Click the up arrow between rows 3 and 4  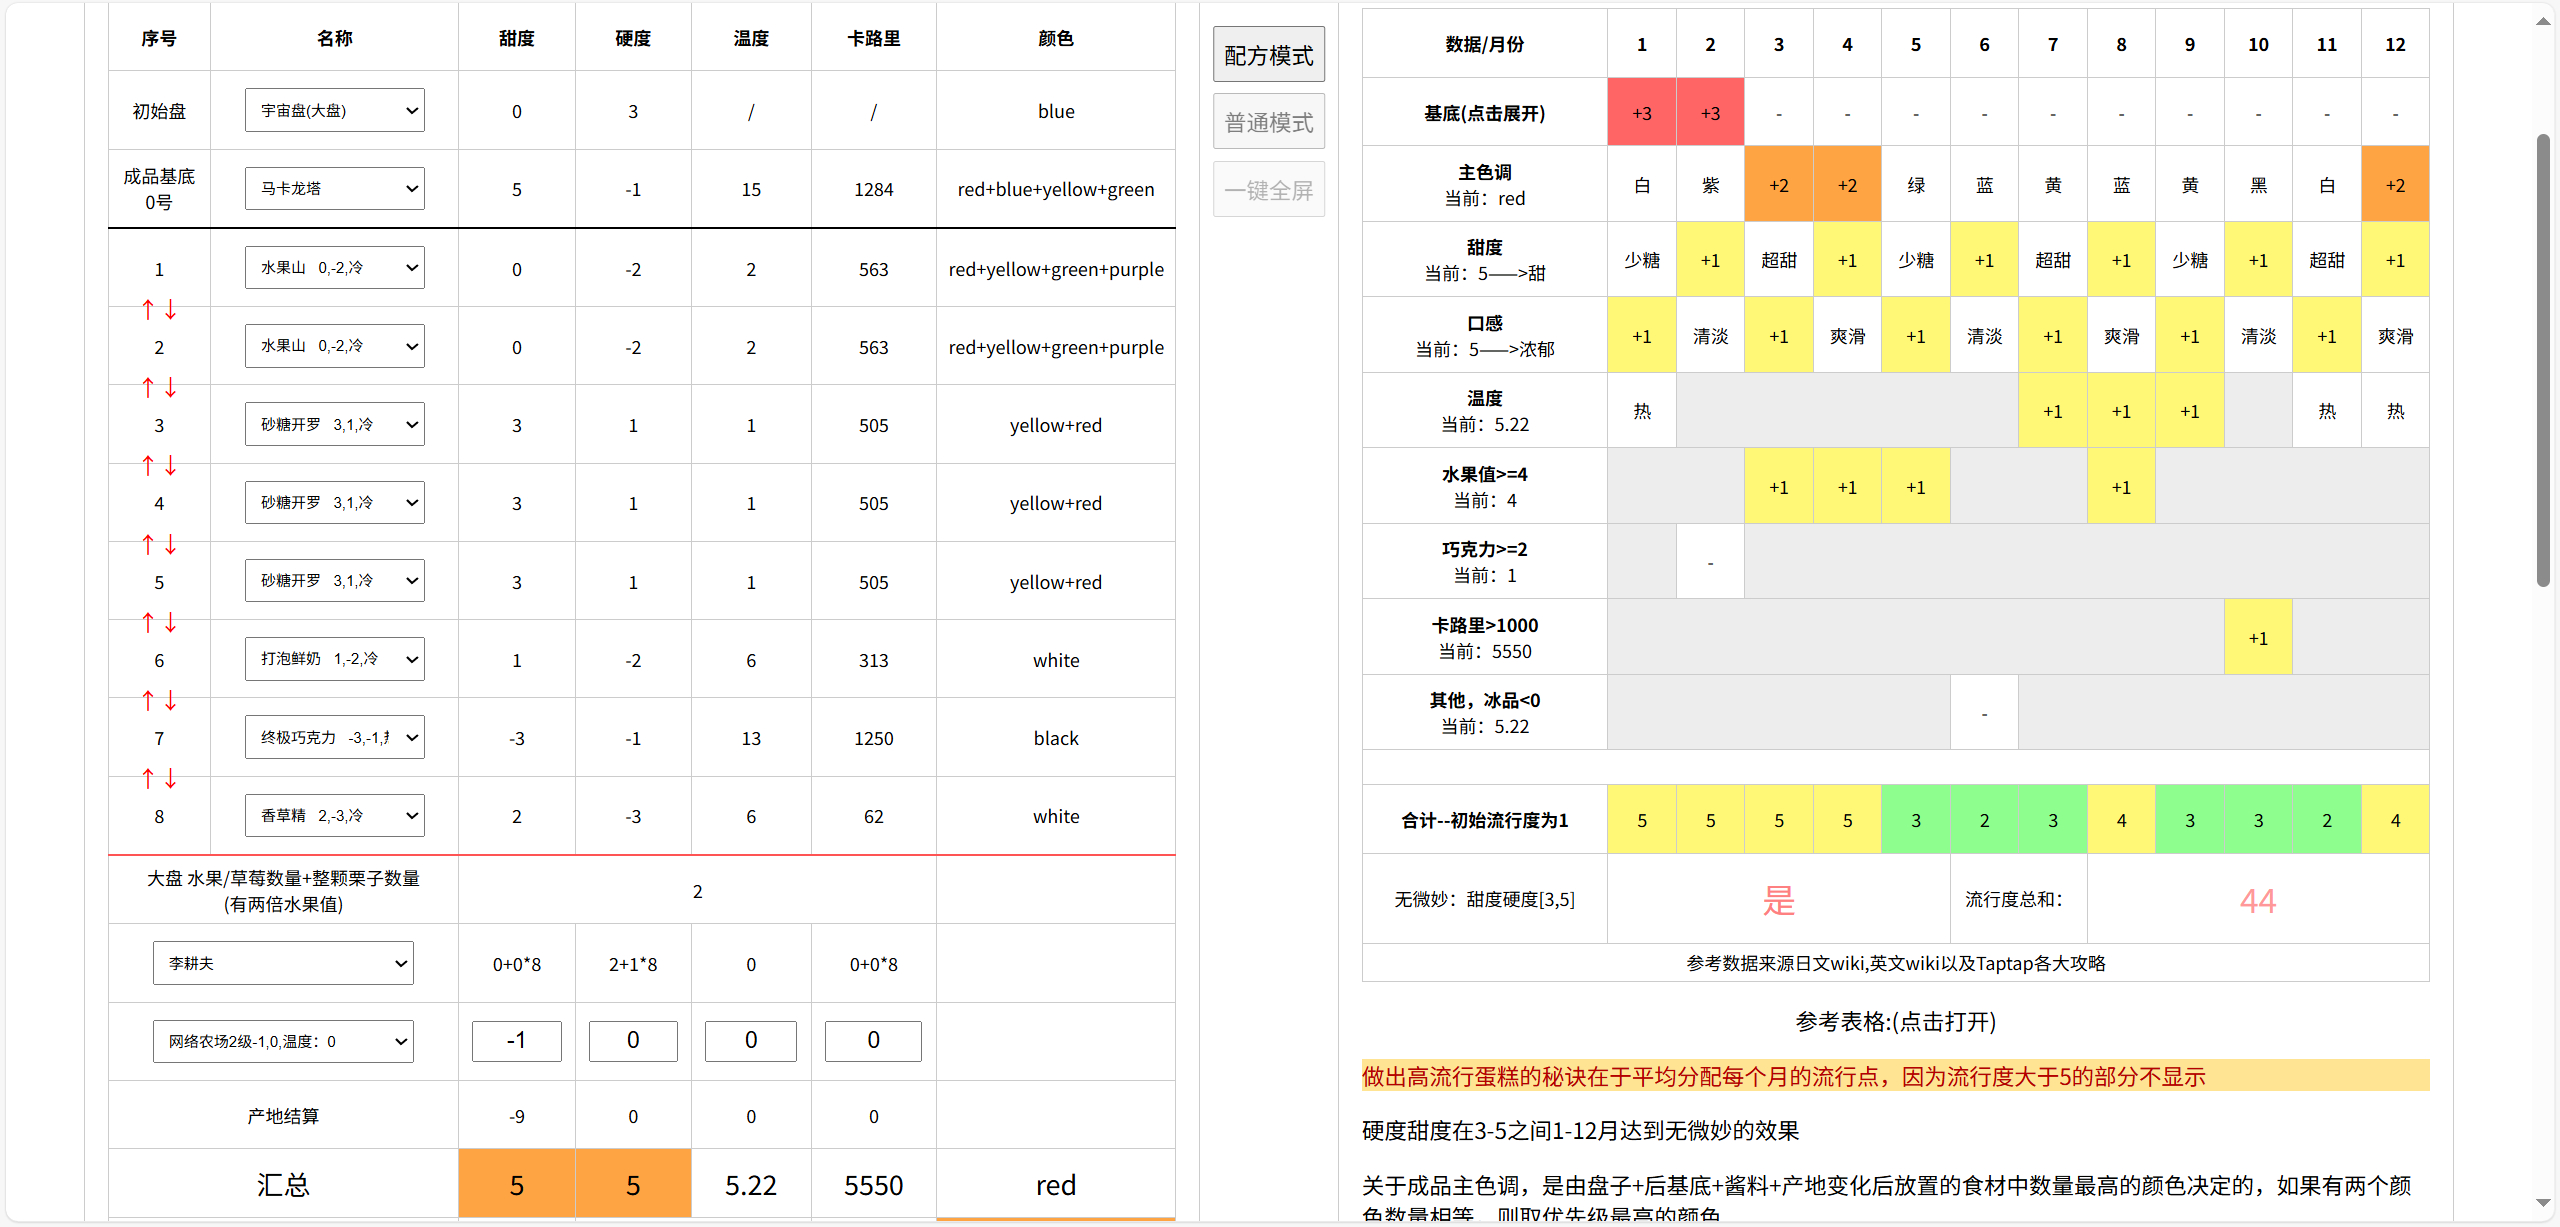(148, 466)
